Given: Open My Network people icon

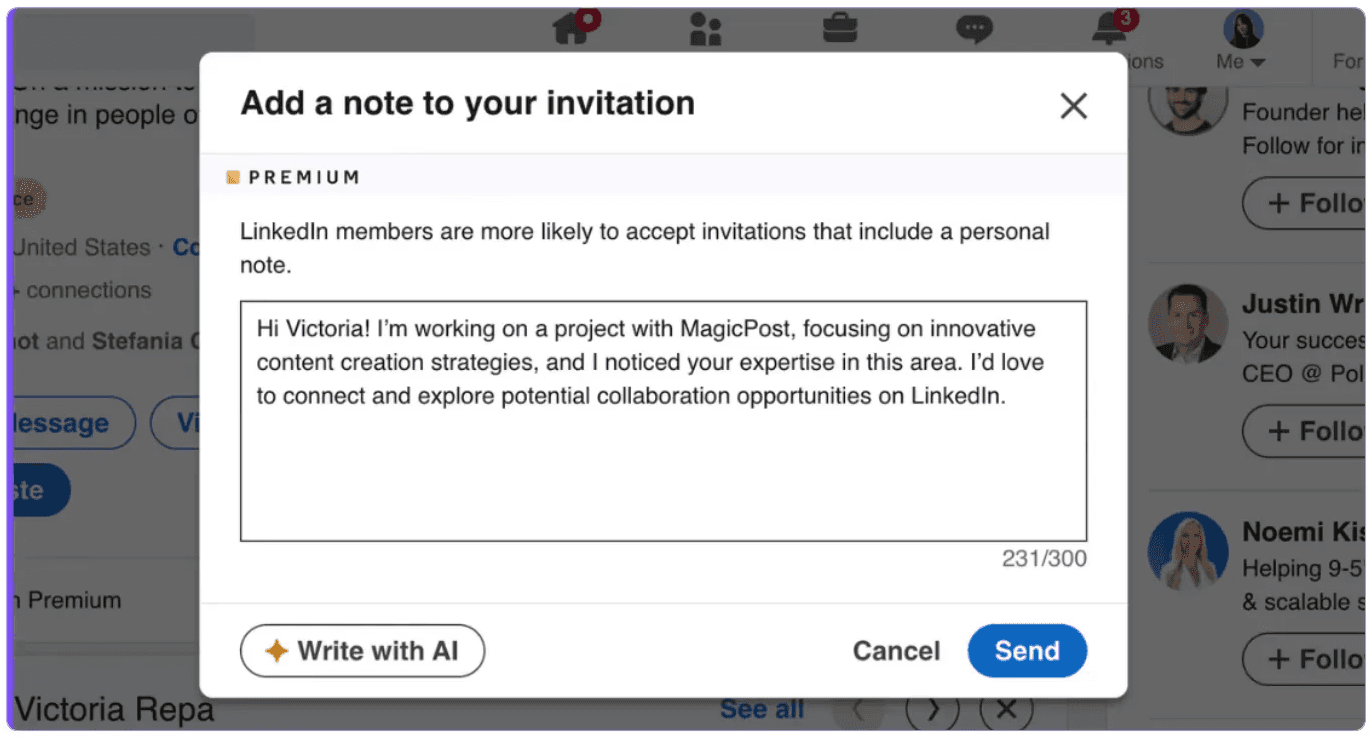Looking at the screenshot, I should [705, 29].
